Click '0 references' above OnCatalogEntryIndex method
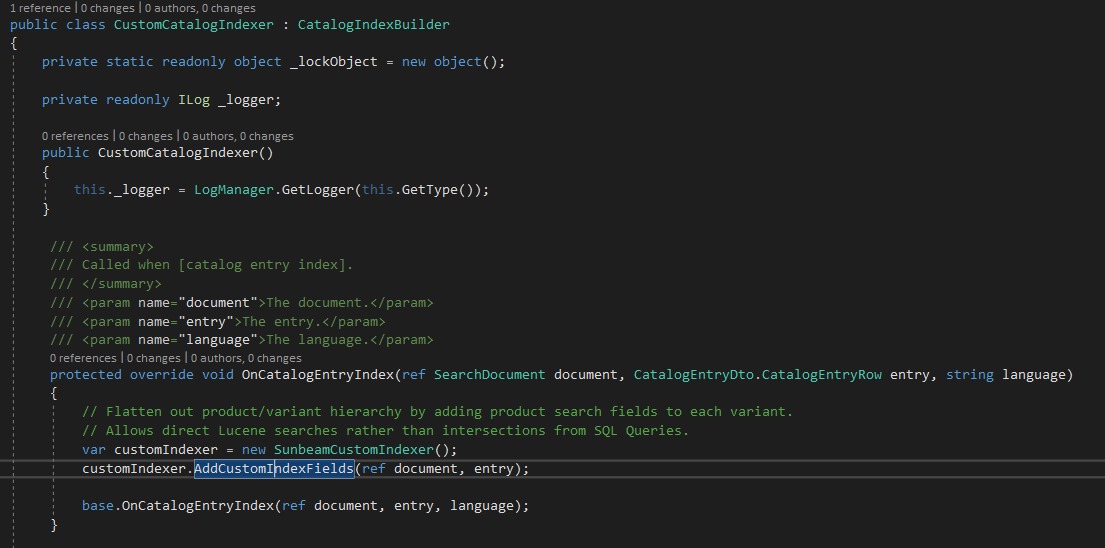The image size is (1105, 548). pyautogui.click(x=83, y=358)
